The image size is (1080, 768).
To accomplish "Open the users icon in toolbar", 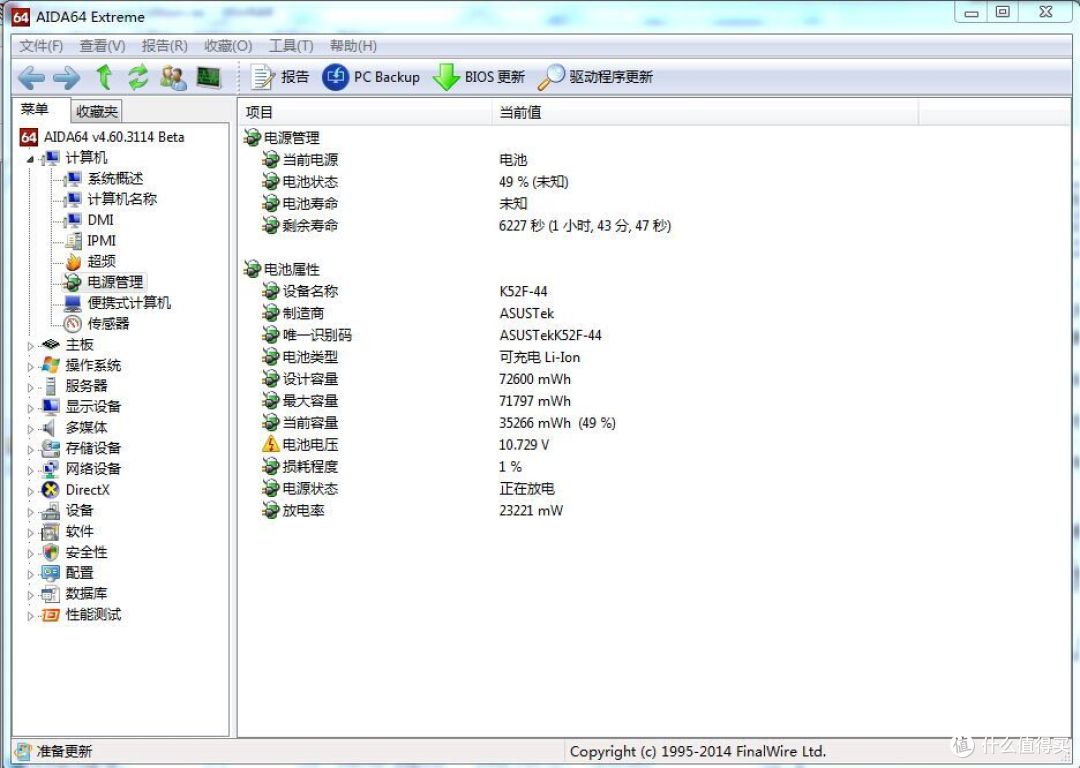I will 173,77.
